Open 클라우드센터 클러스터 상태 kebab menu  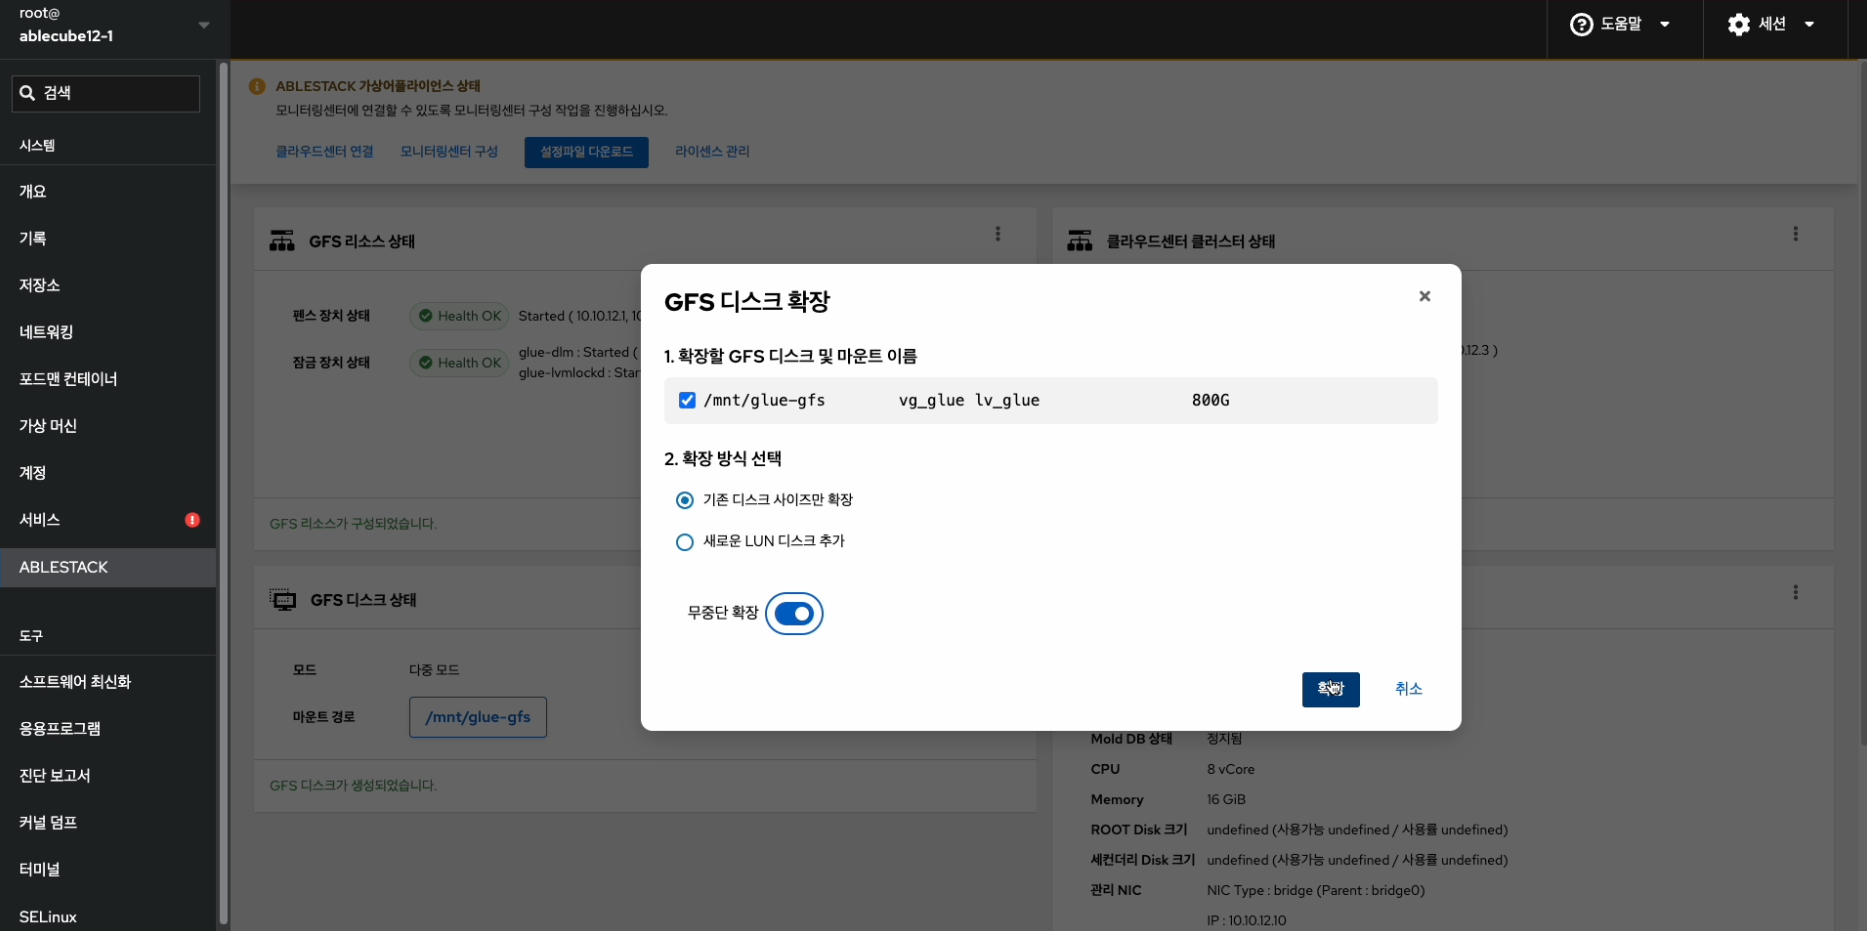pyautogui.click(x=1795, y=234)
